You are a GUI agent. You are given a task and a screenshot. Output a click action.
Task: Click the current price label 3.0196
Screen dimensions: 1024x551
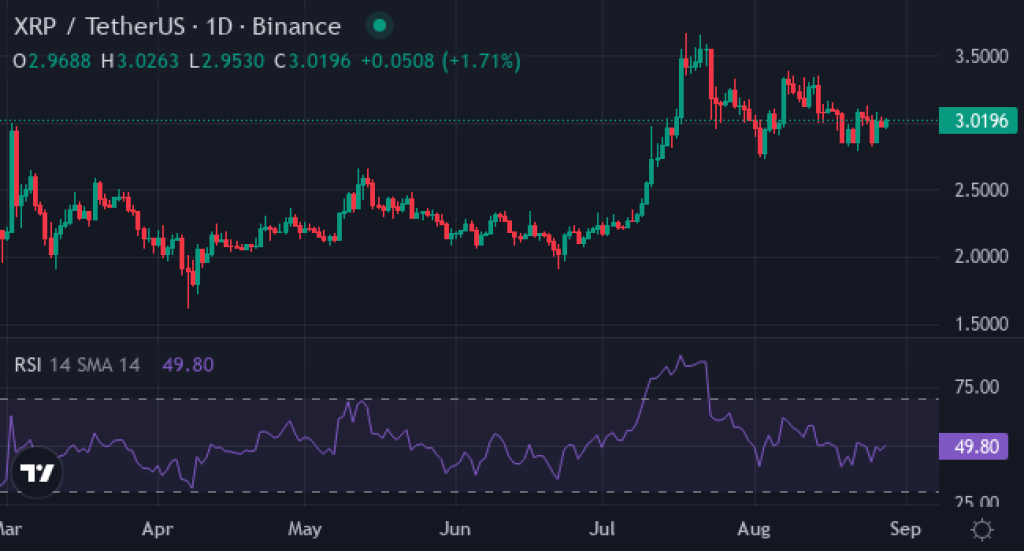click(978, 121)
